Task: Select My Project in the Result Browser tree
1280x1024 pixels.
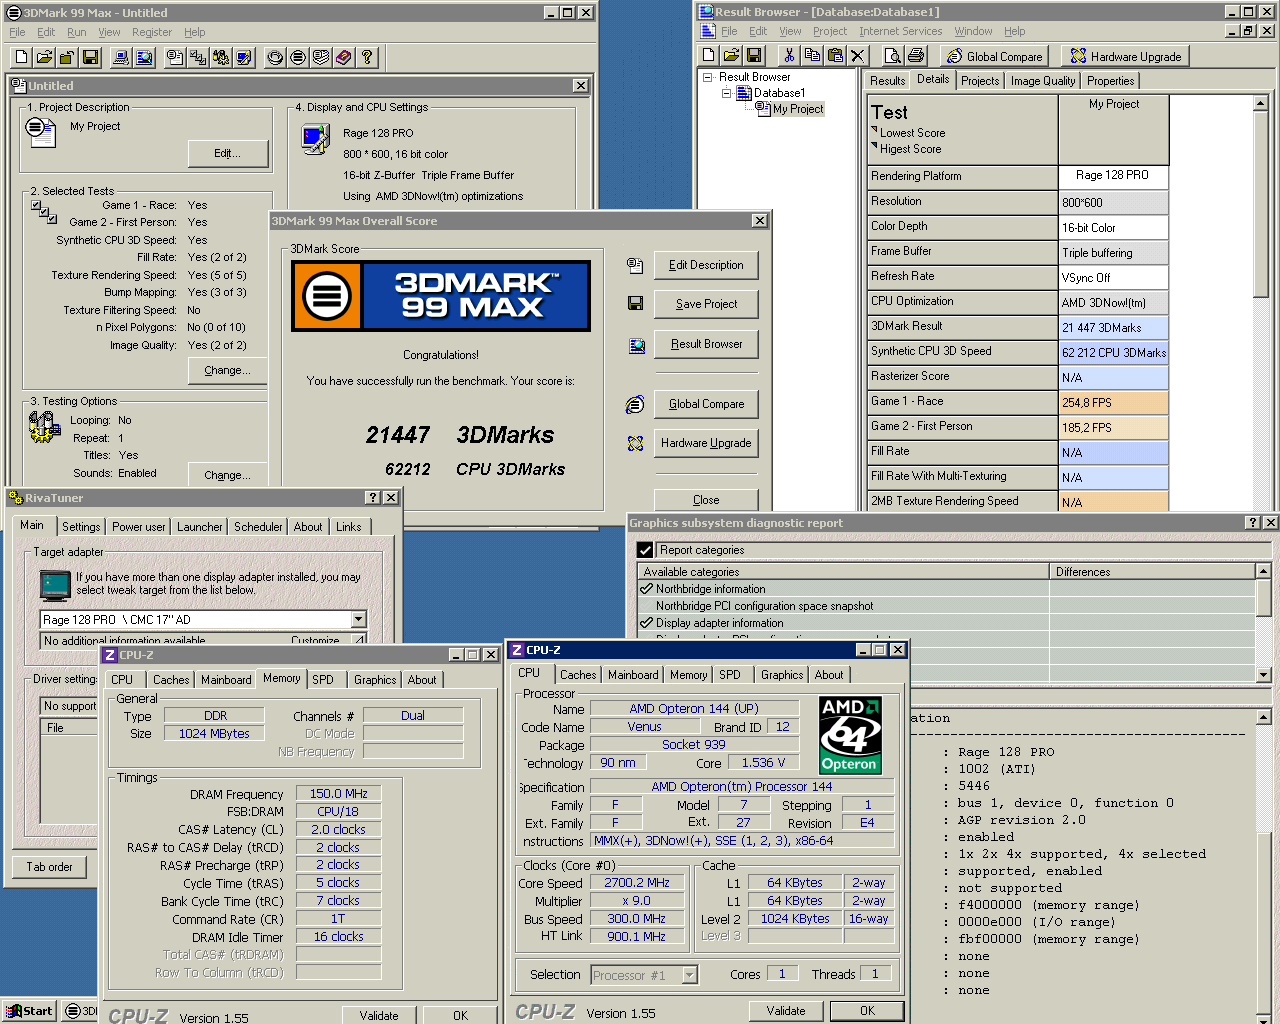Action: click(x=798, y=109)
